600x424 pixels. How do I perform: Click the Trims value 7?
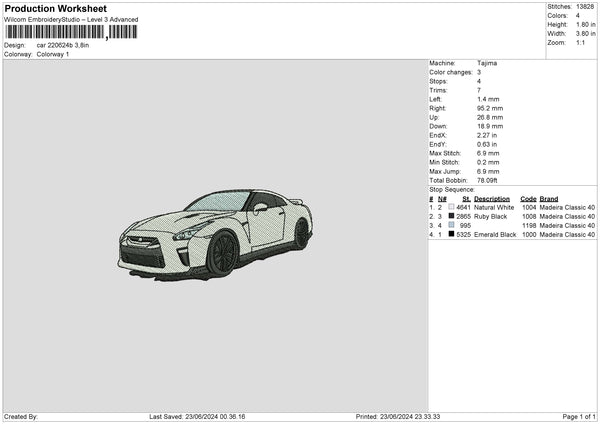tap(479, 90)
